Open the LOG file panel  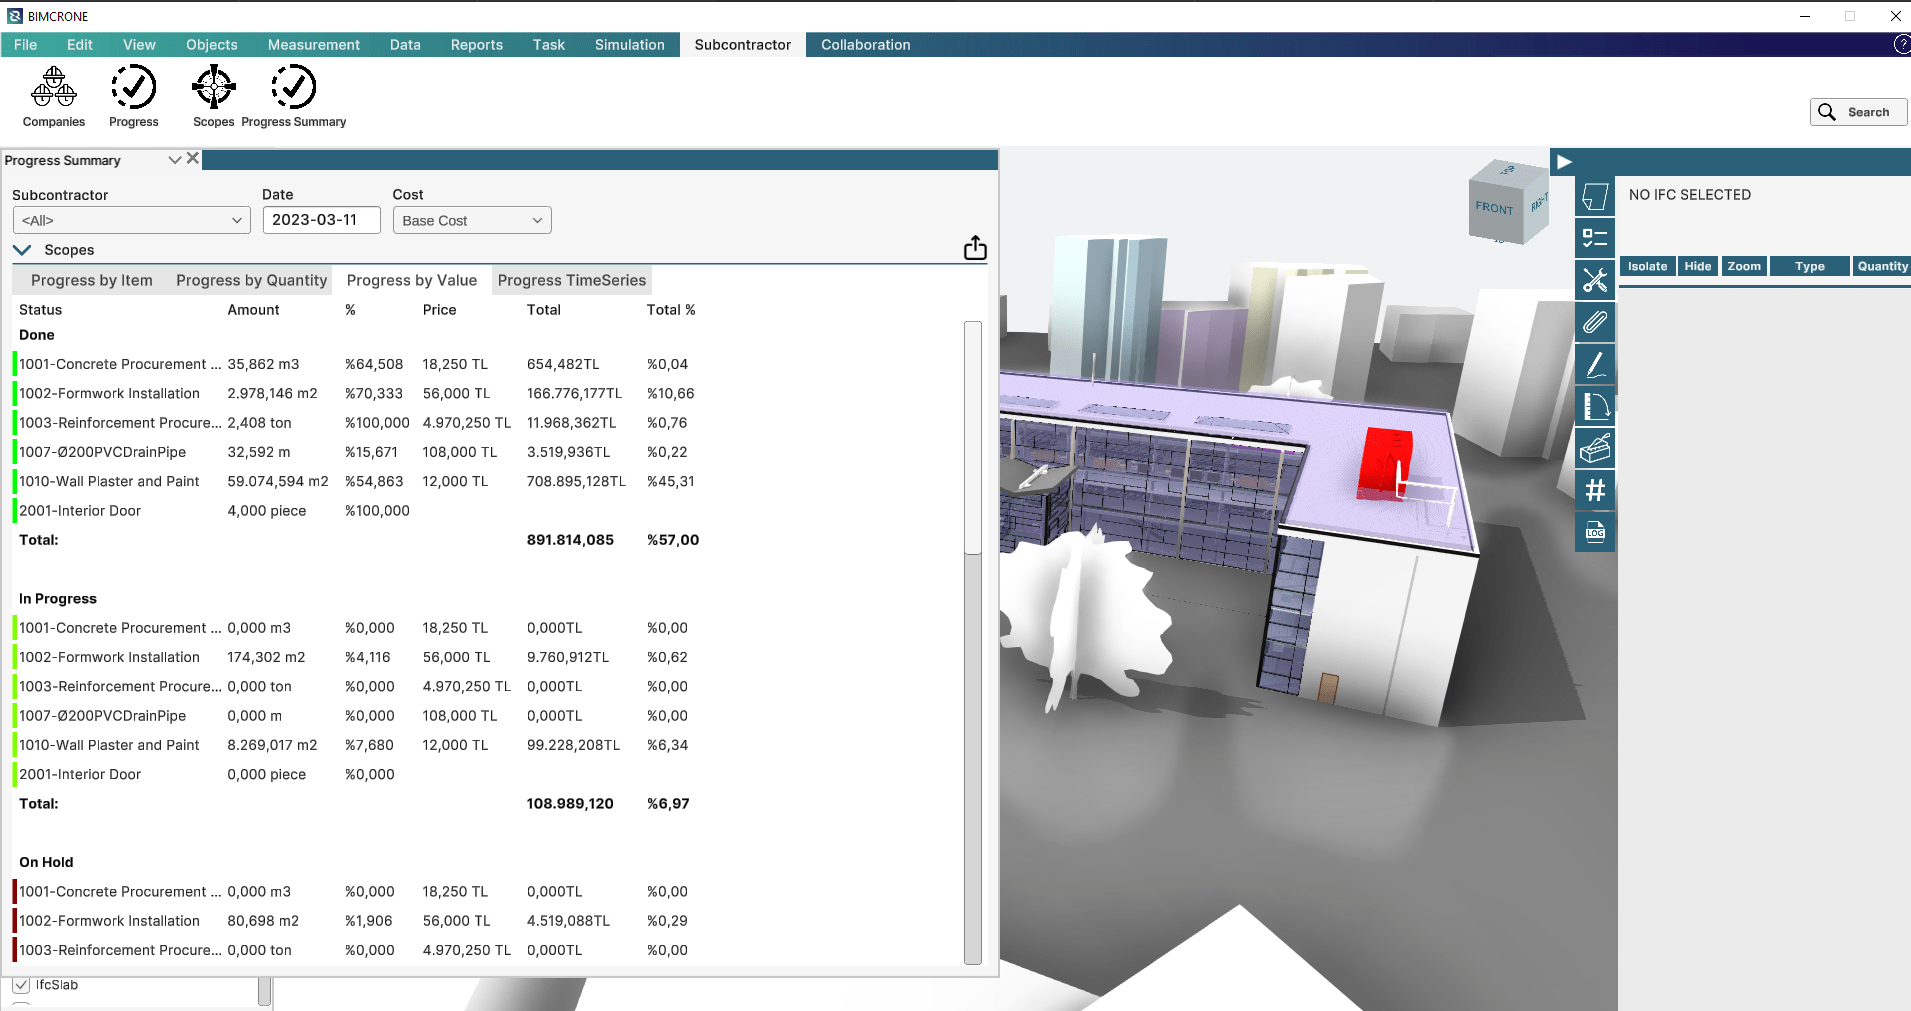click(1595, 532)
